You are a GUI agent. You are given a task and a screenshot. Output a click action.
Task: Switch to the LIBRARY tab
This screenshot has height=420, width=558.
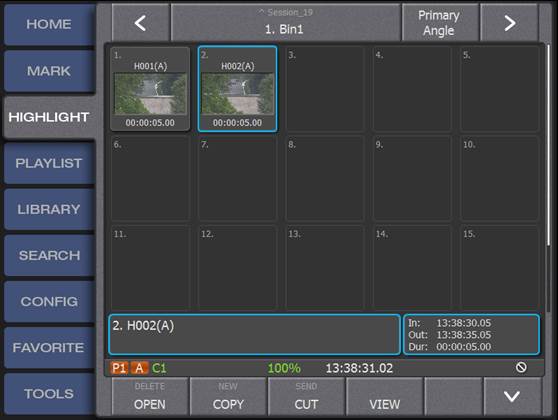(x=49, y=209)
